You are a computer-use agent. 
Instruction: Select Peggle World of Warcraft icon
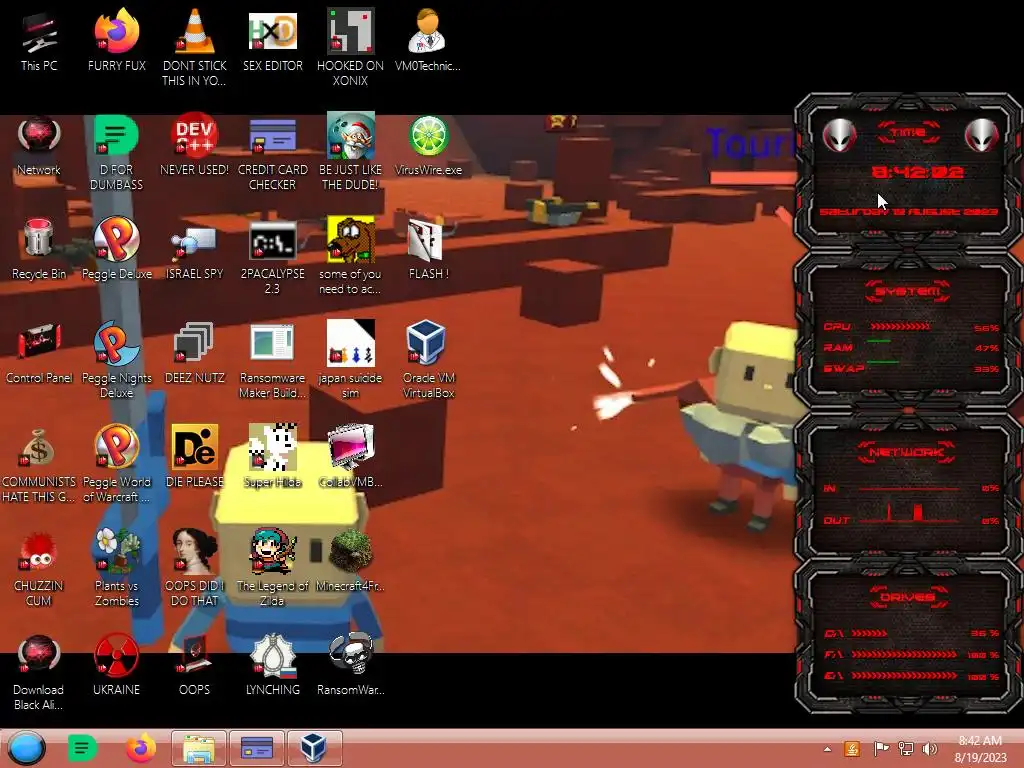117,464
